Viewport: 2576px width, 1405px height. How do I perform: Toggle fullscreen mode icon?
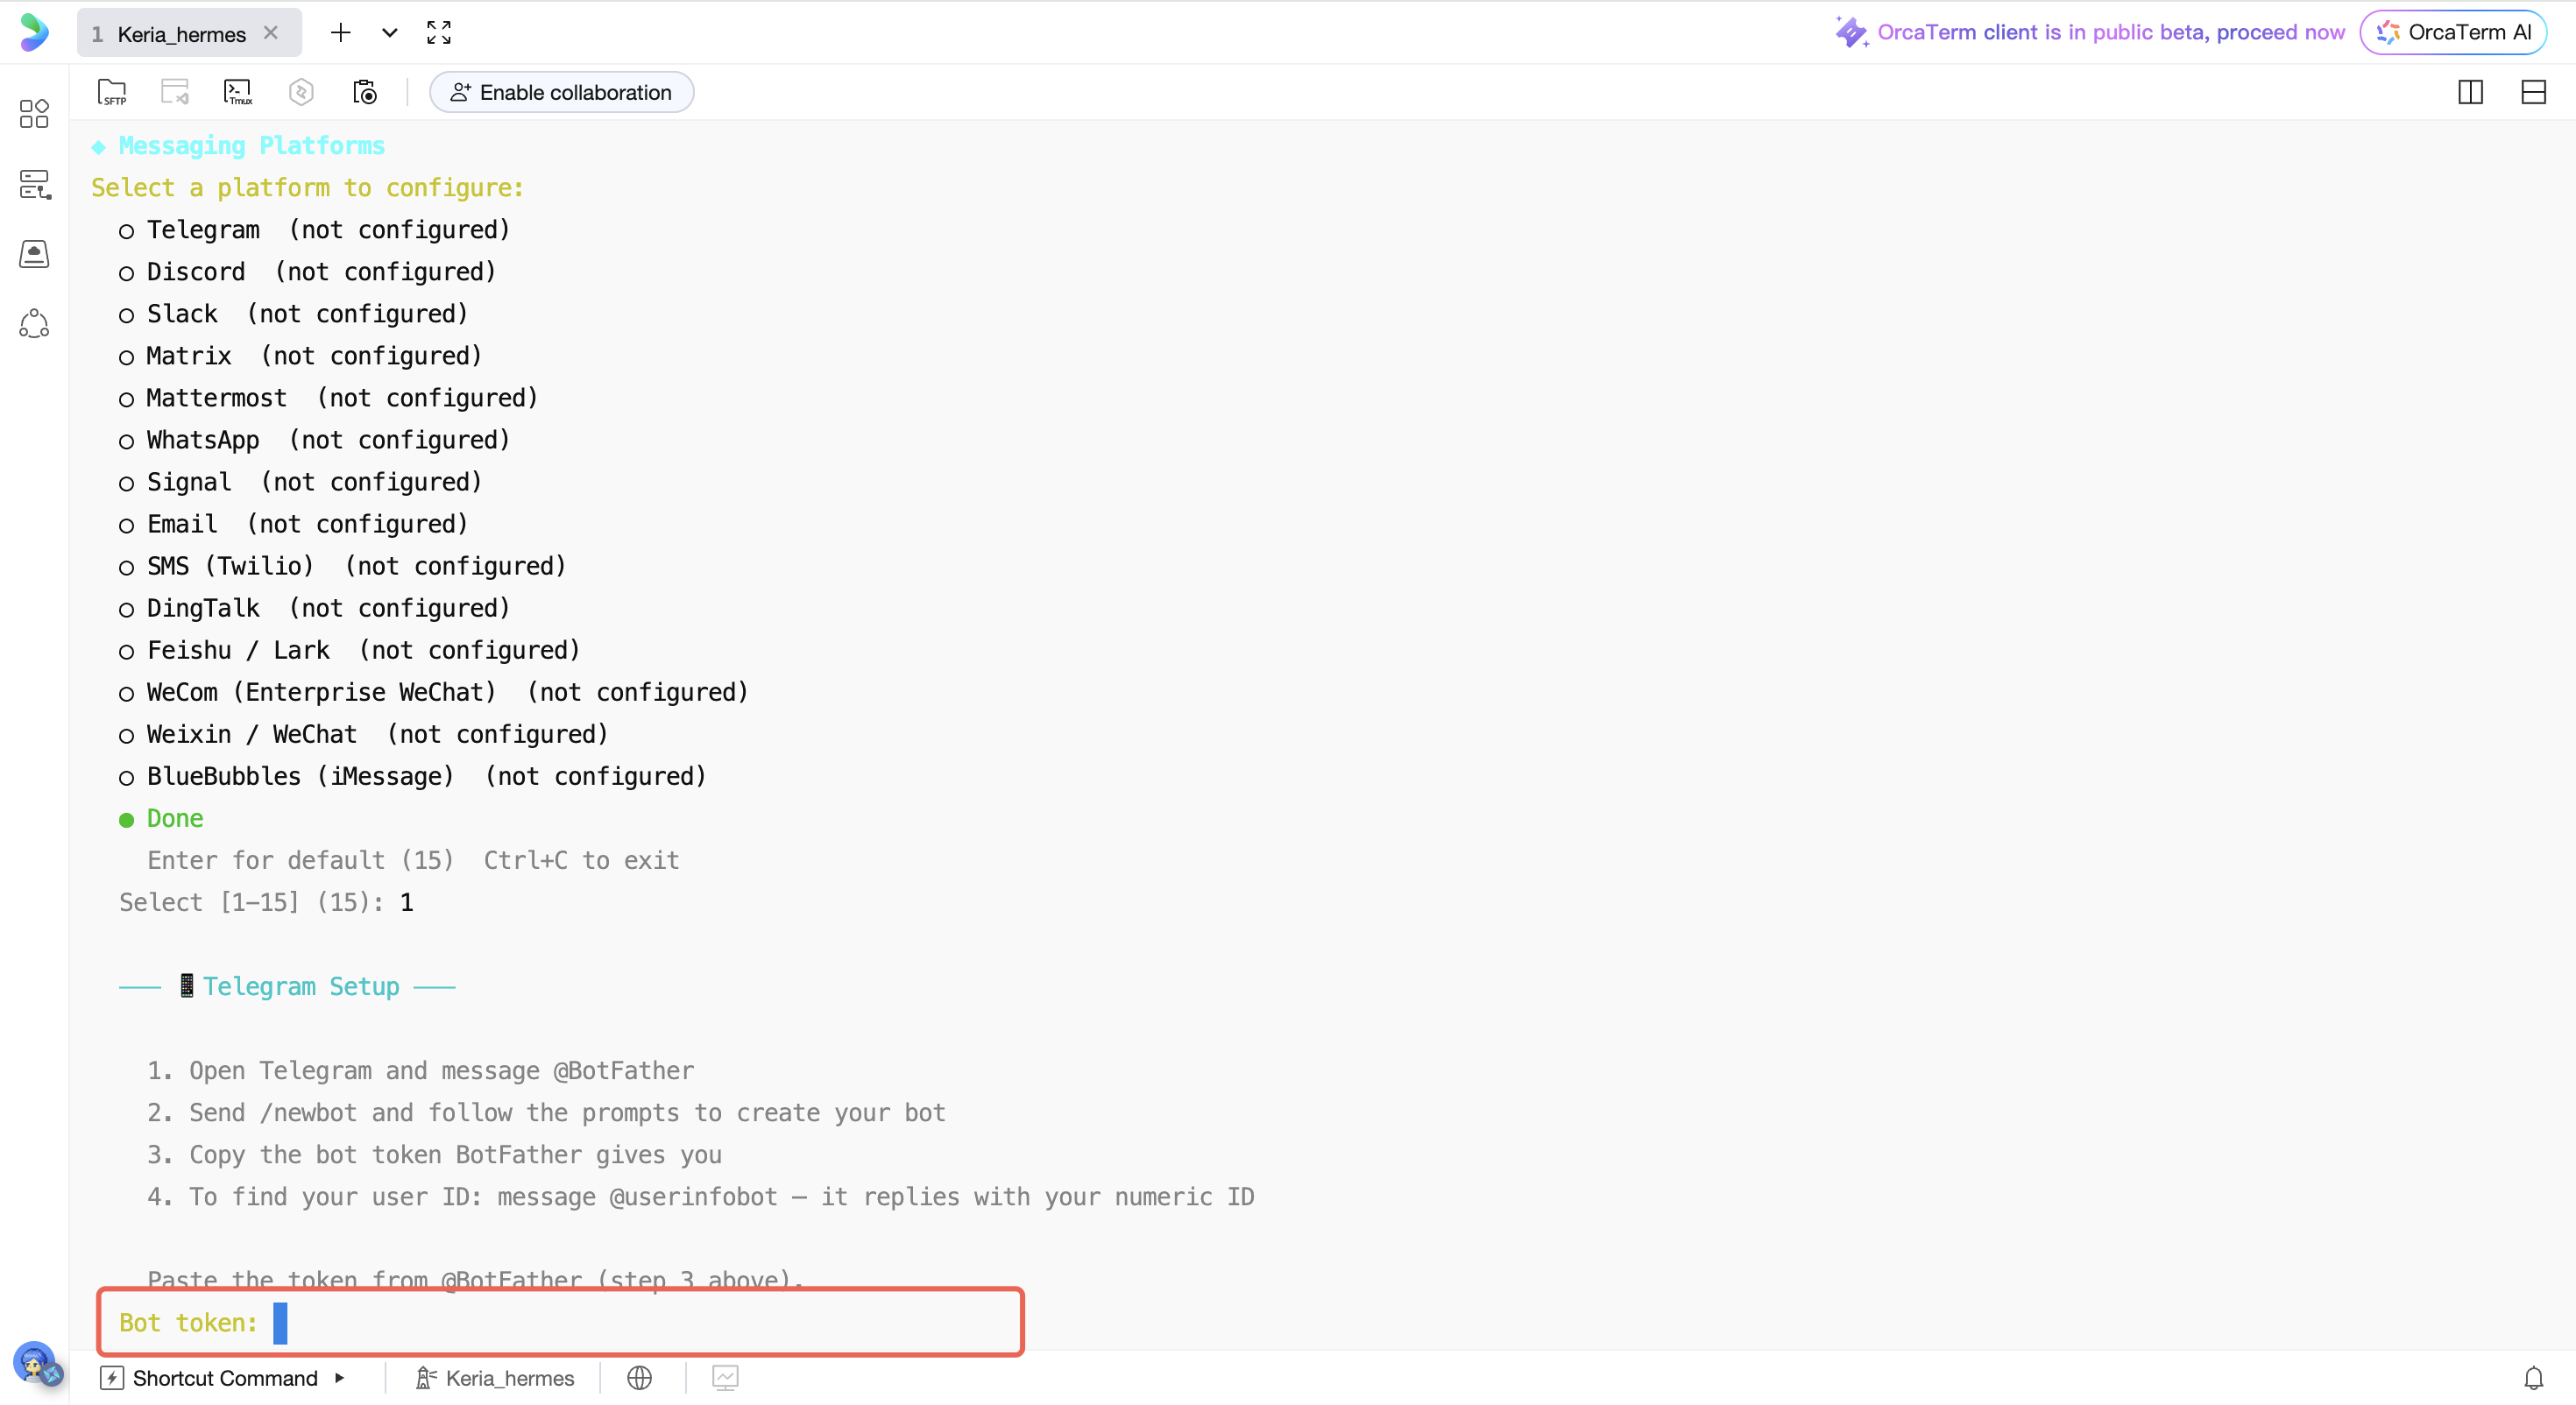click(438, 33)
